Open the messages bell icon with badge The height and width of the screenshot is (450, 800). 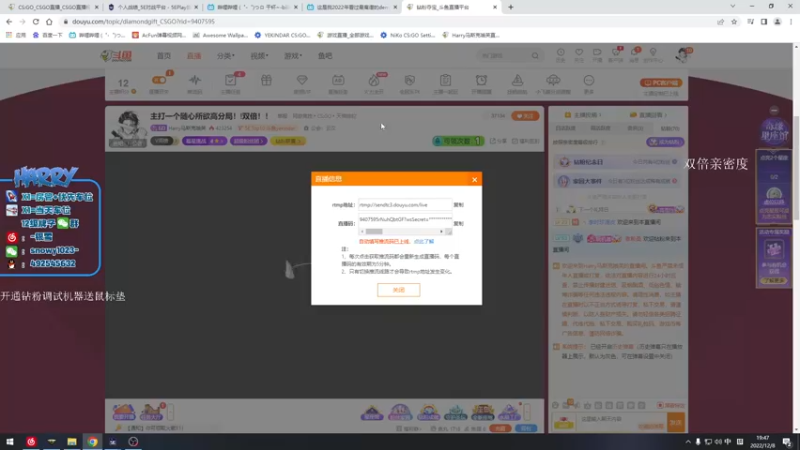(x=634, y=55)
